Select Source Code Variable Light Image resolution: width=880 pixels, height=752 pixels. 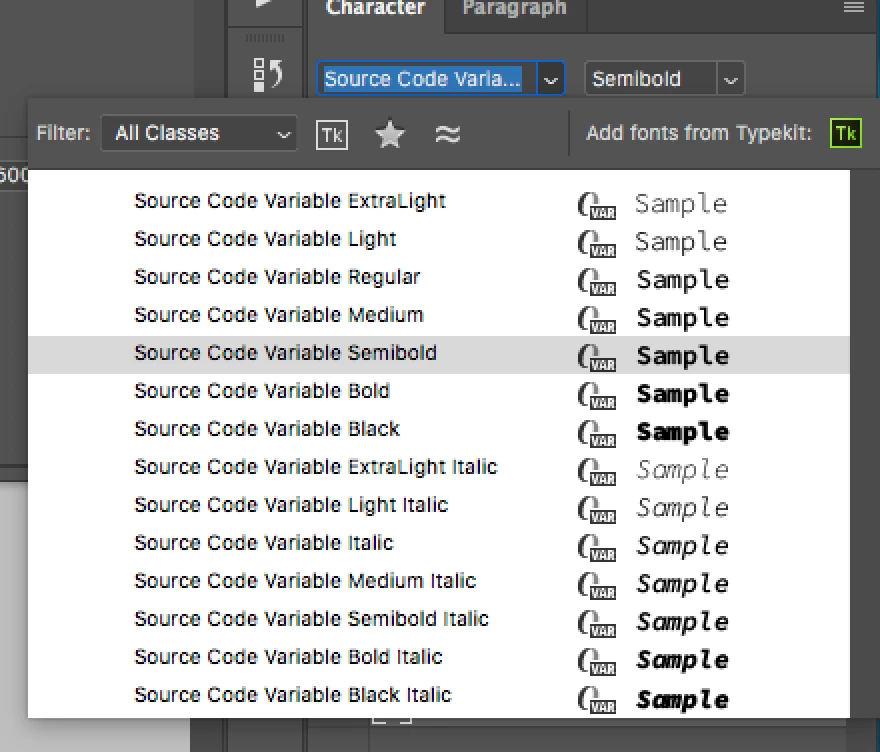pyautogui.click(x=439, y=240)
